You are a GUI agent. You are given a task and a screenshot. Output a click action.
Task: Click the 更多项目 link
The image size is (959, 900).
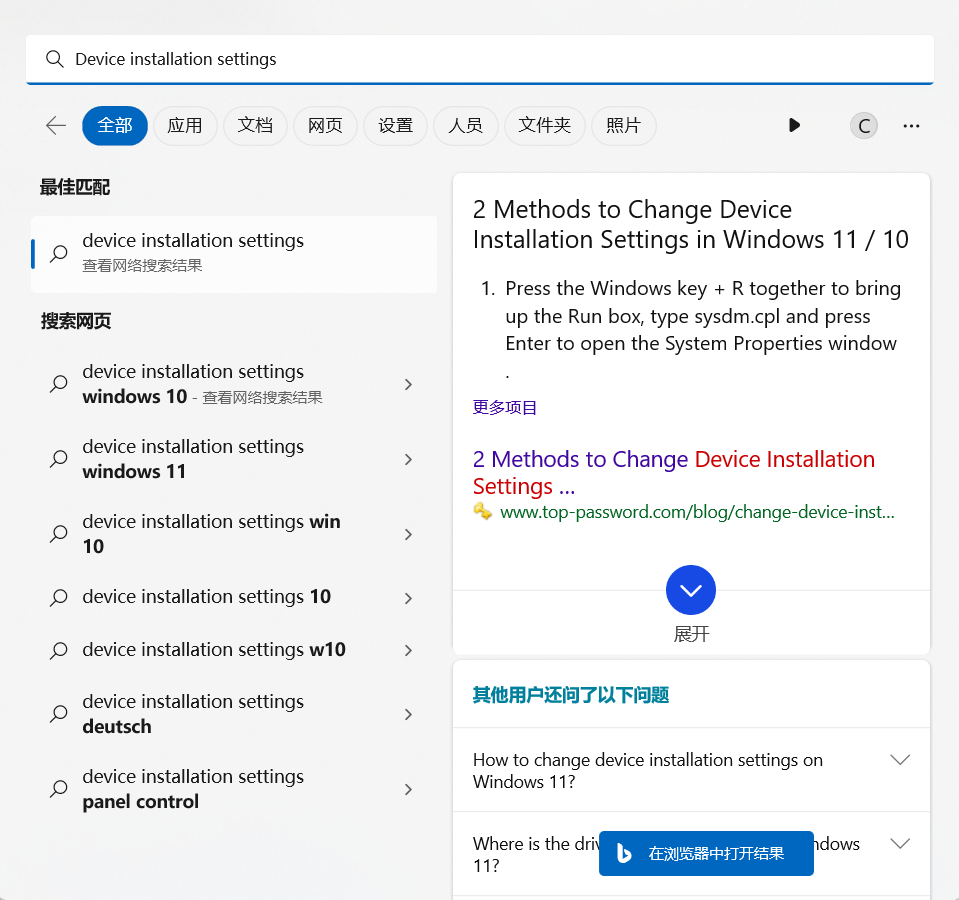point(505,407)
